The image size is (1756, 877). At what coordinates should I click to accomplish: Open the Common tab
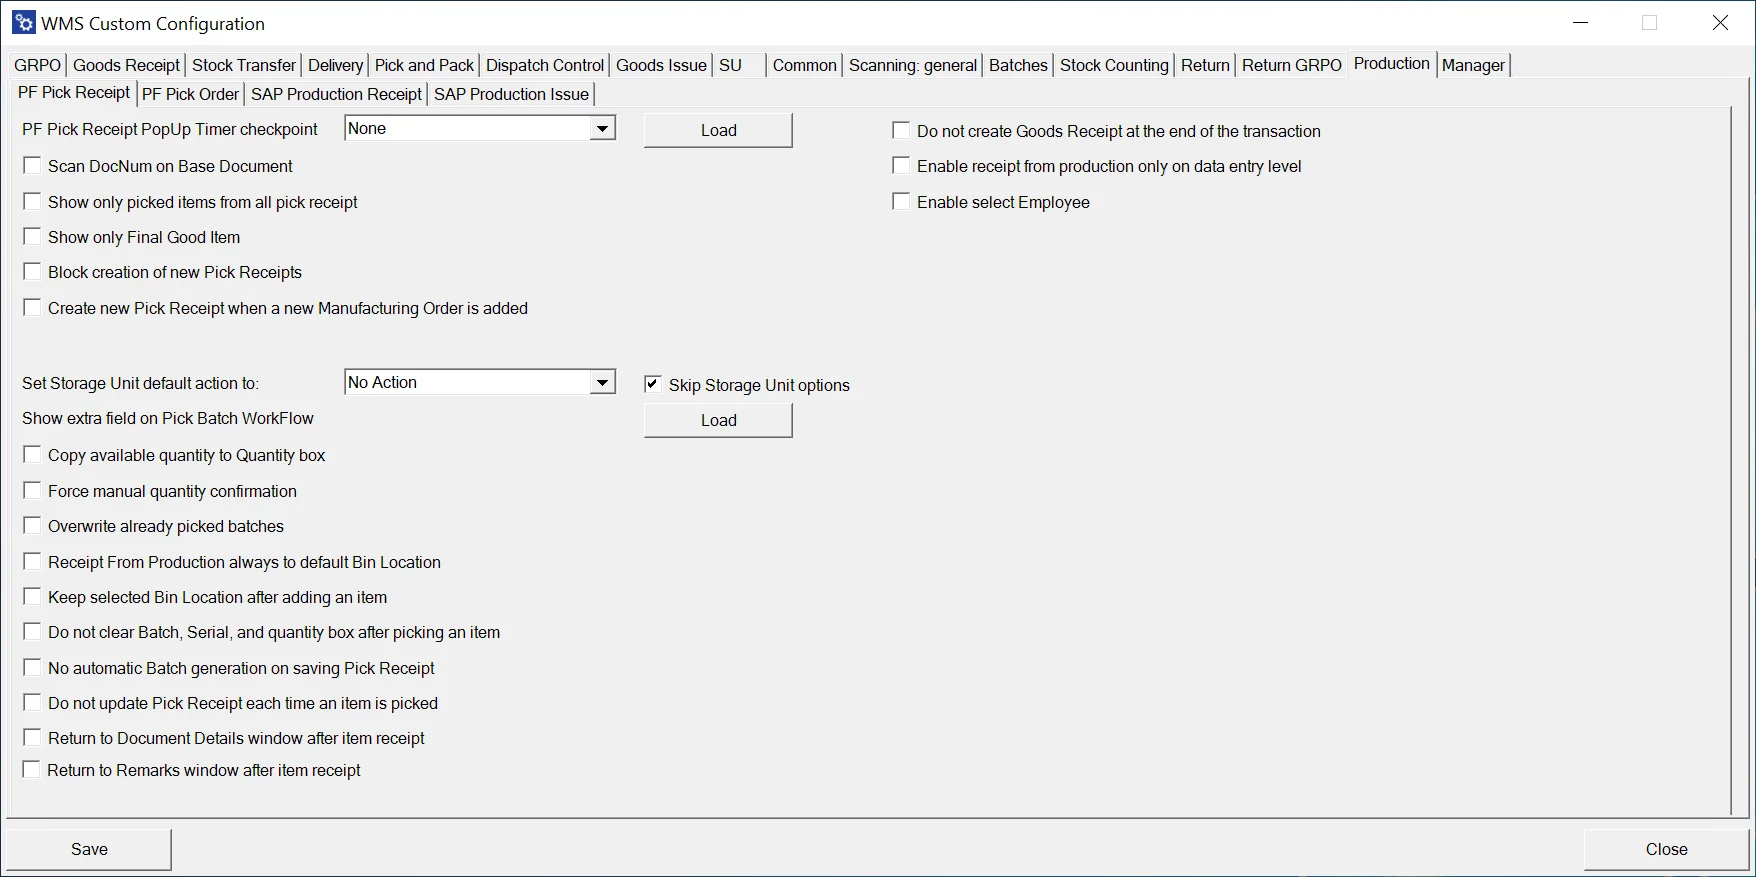pyautogui.click(x=804, y=65)
